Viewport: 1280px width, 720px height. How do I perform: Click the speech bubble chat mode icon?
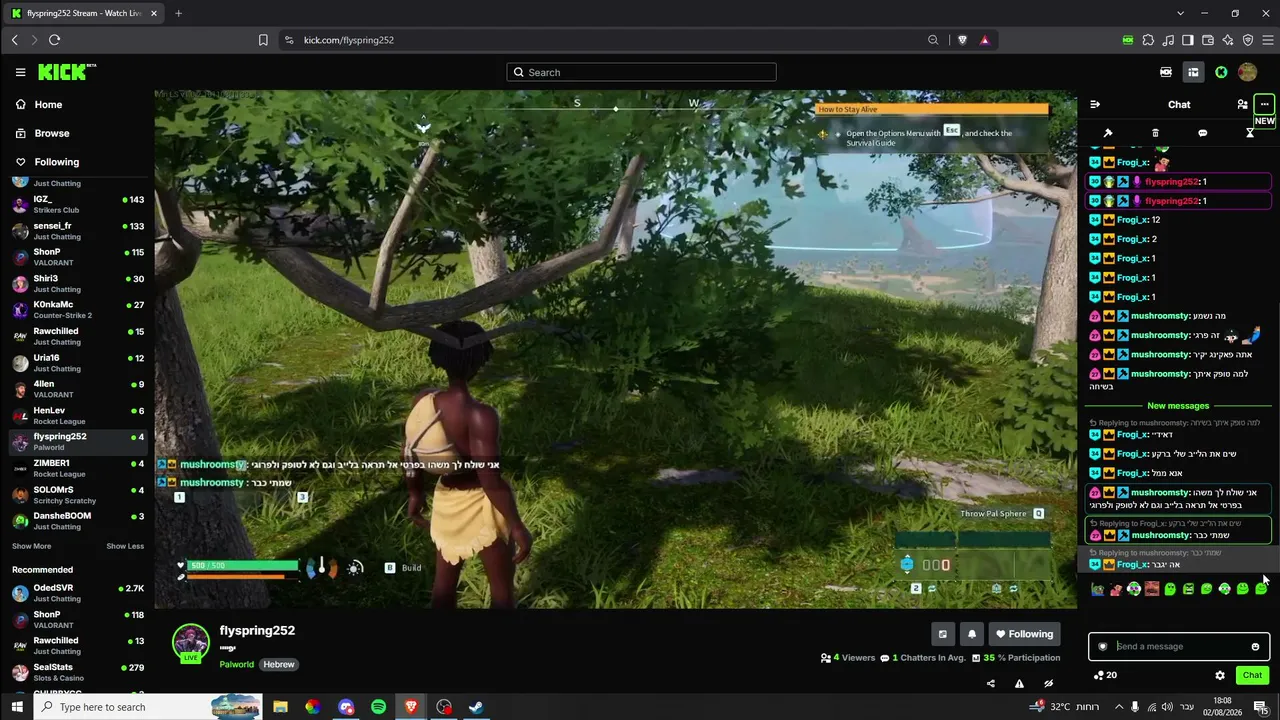pos(1202,133)
